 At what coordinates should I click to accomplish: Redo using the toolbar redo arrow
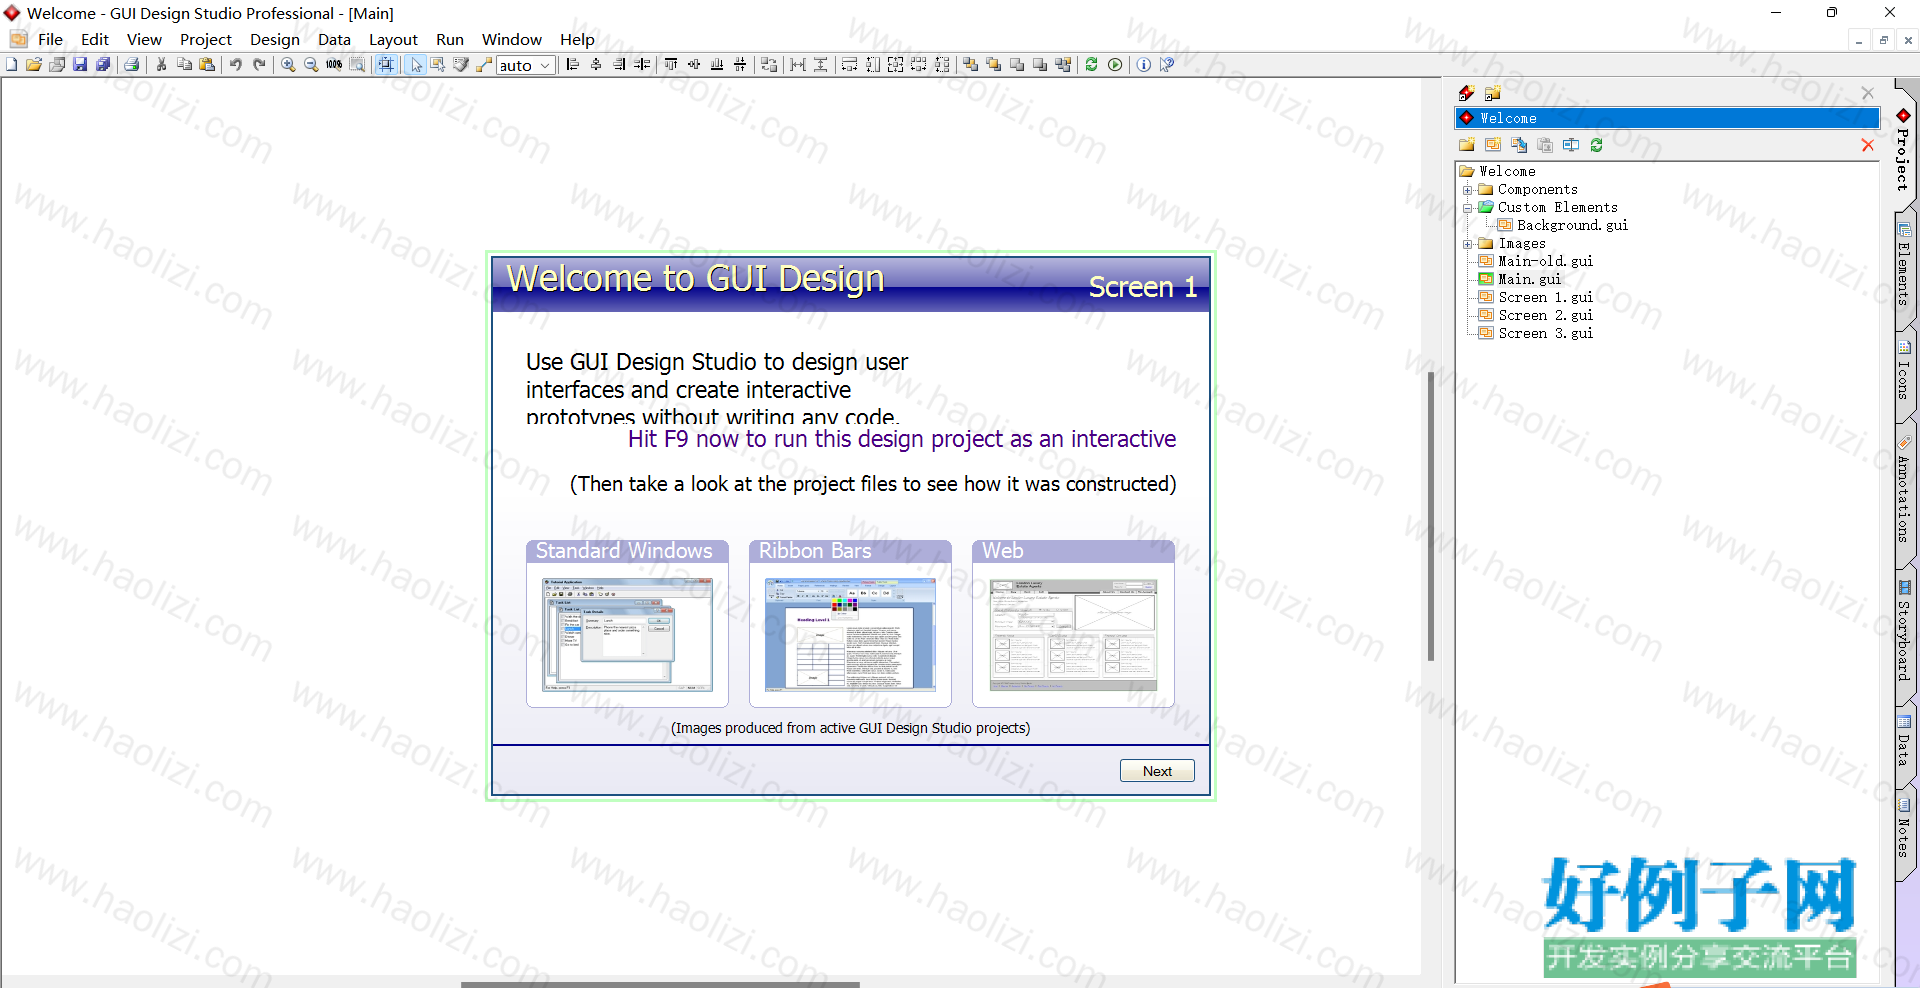point(259,65)
